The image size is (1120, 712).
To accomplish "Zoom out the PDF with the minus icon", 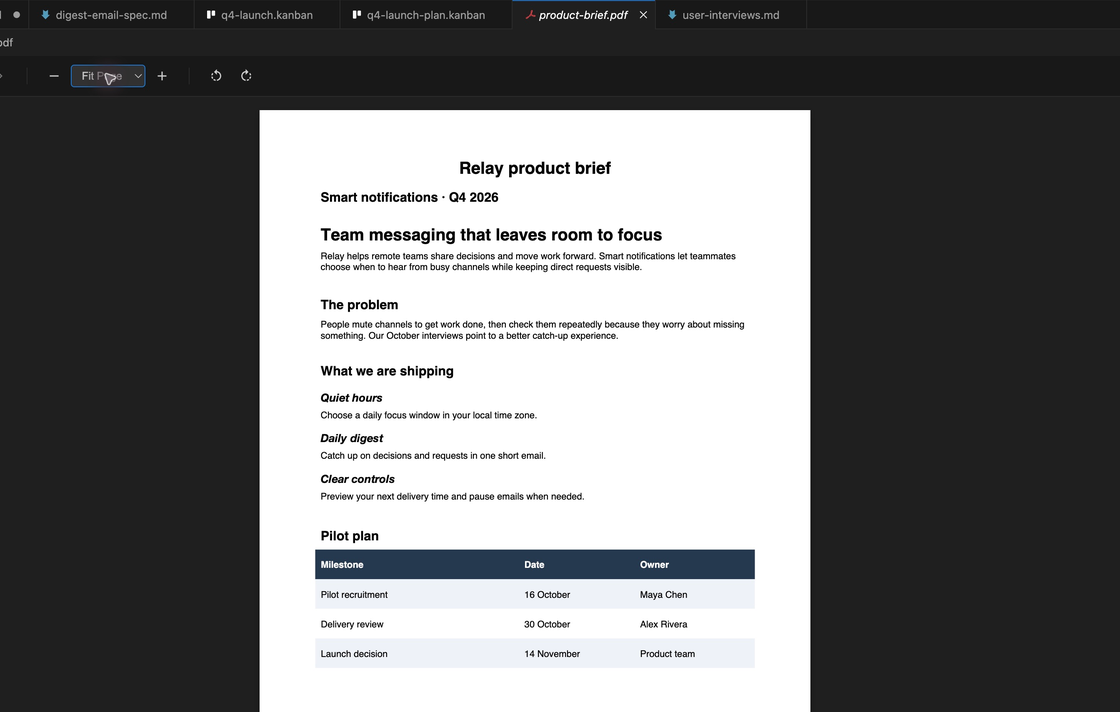I will 54,76.
